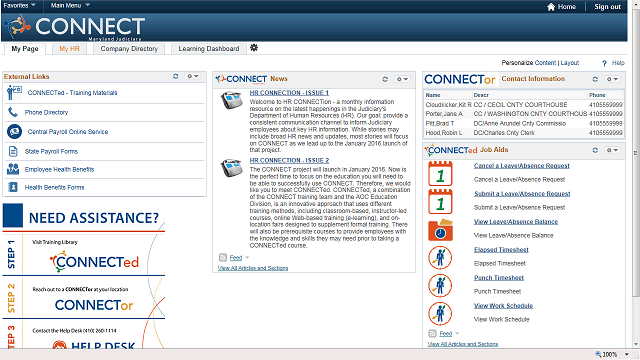
Task: Click the Home icon in top bar
Action: (x=551, y=7)
